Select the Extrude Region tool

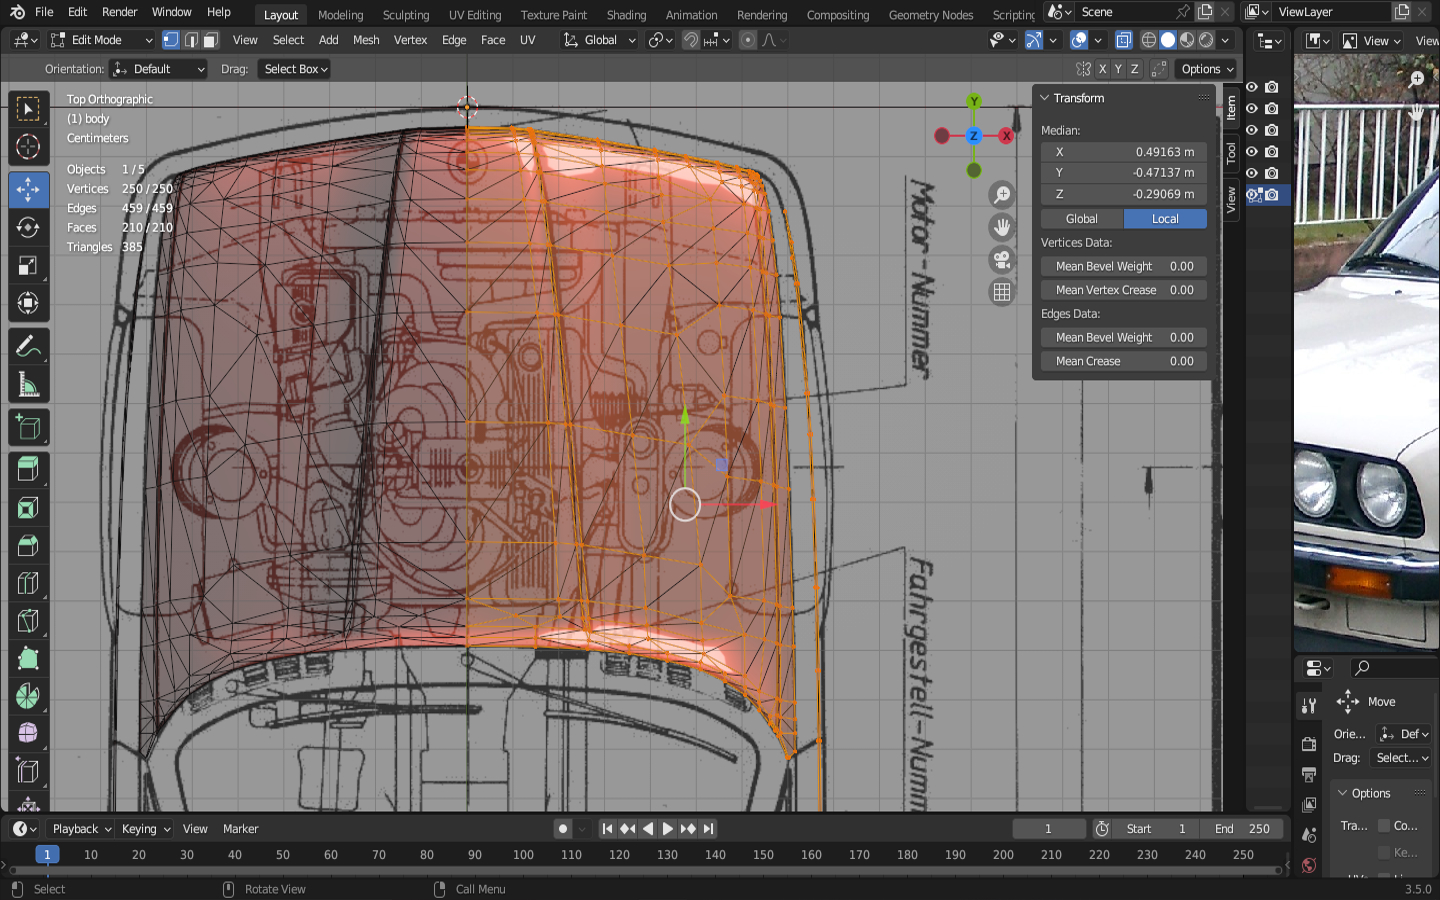coord(28,467)
